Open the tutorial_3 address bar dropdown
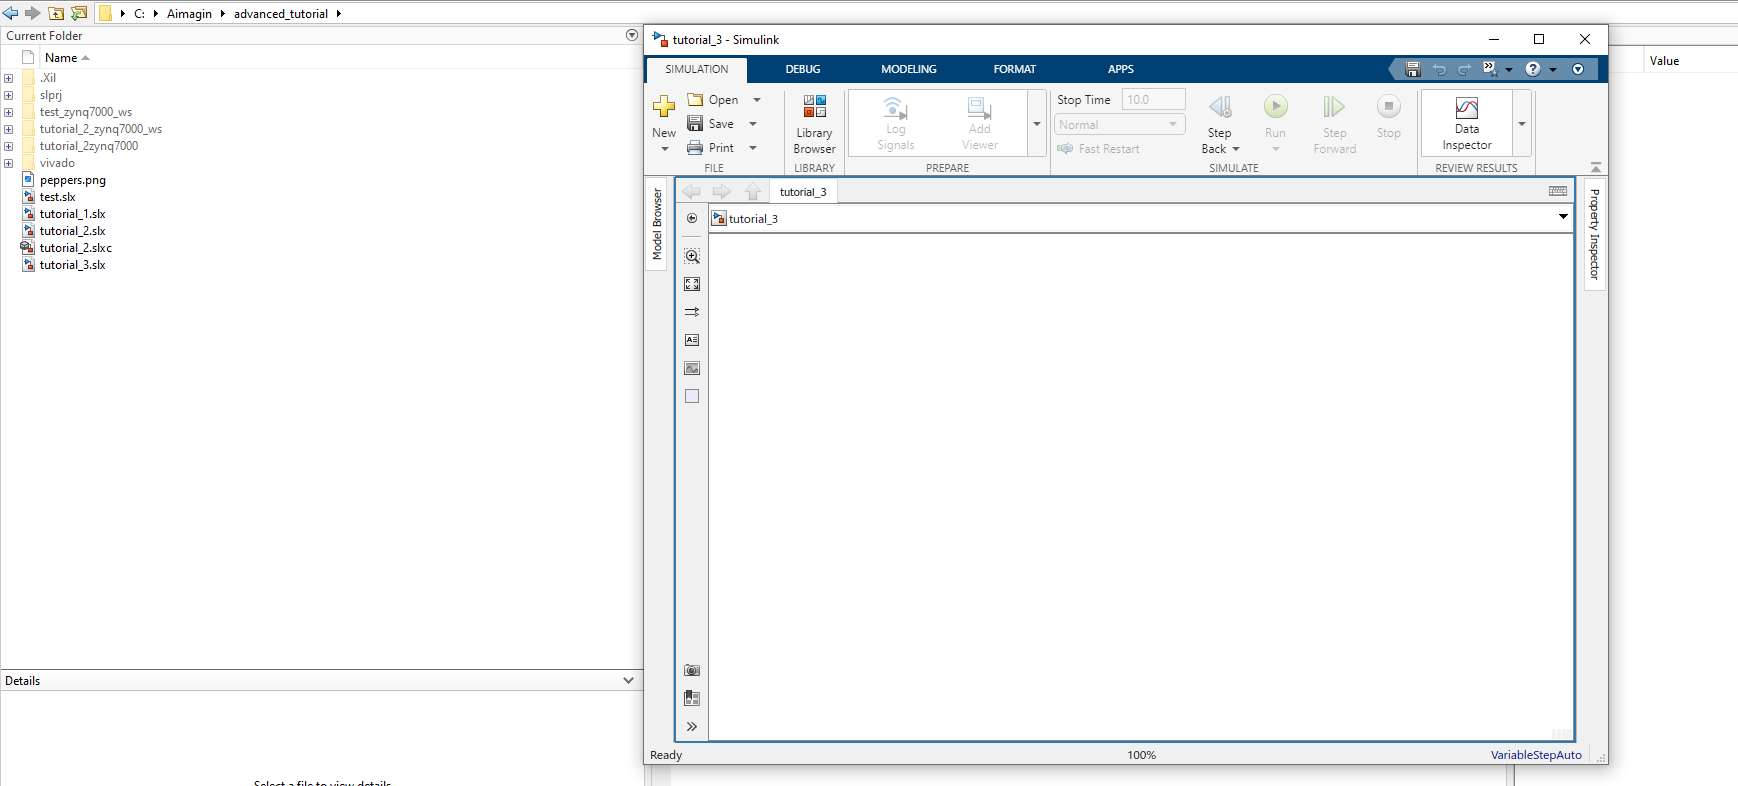1738x786 pixels. 1563,217
